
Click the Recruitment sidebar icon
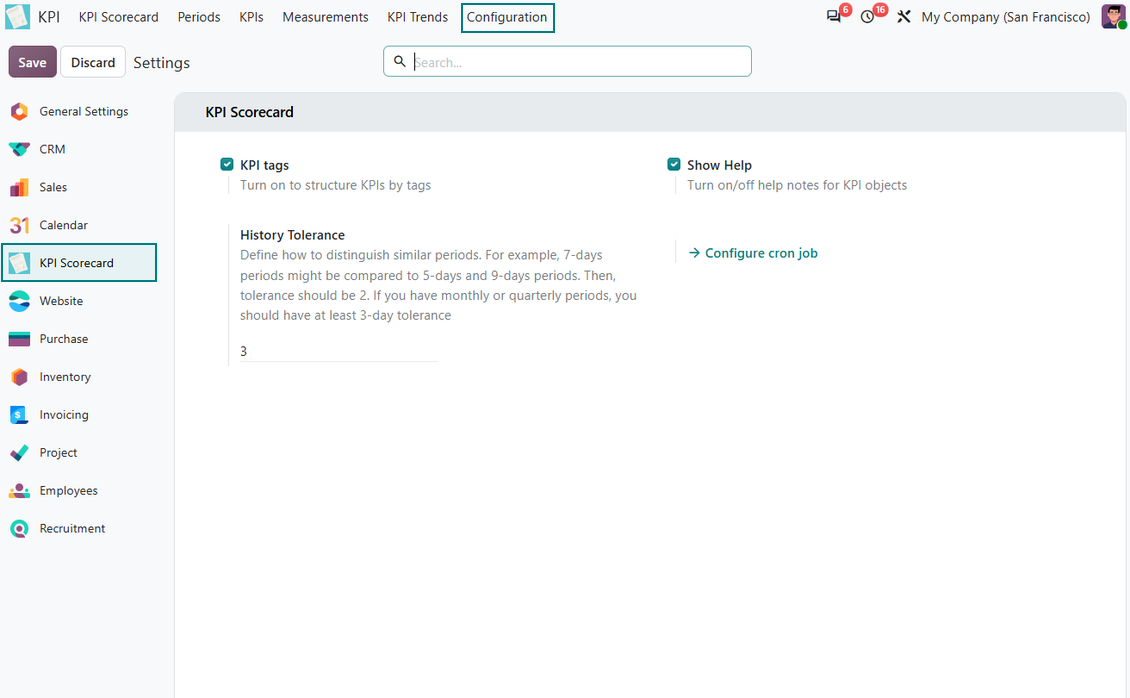pos(19,529)
